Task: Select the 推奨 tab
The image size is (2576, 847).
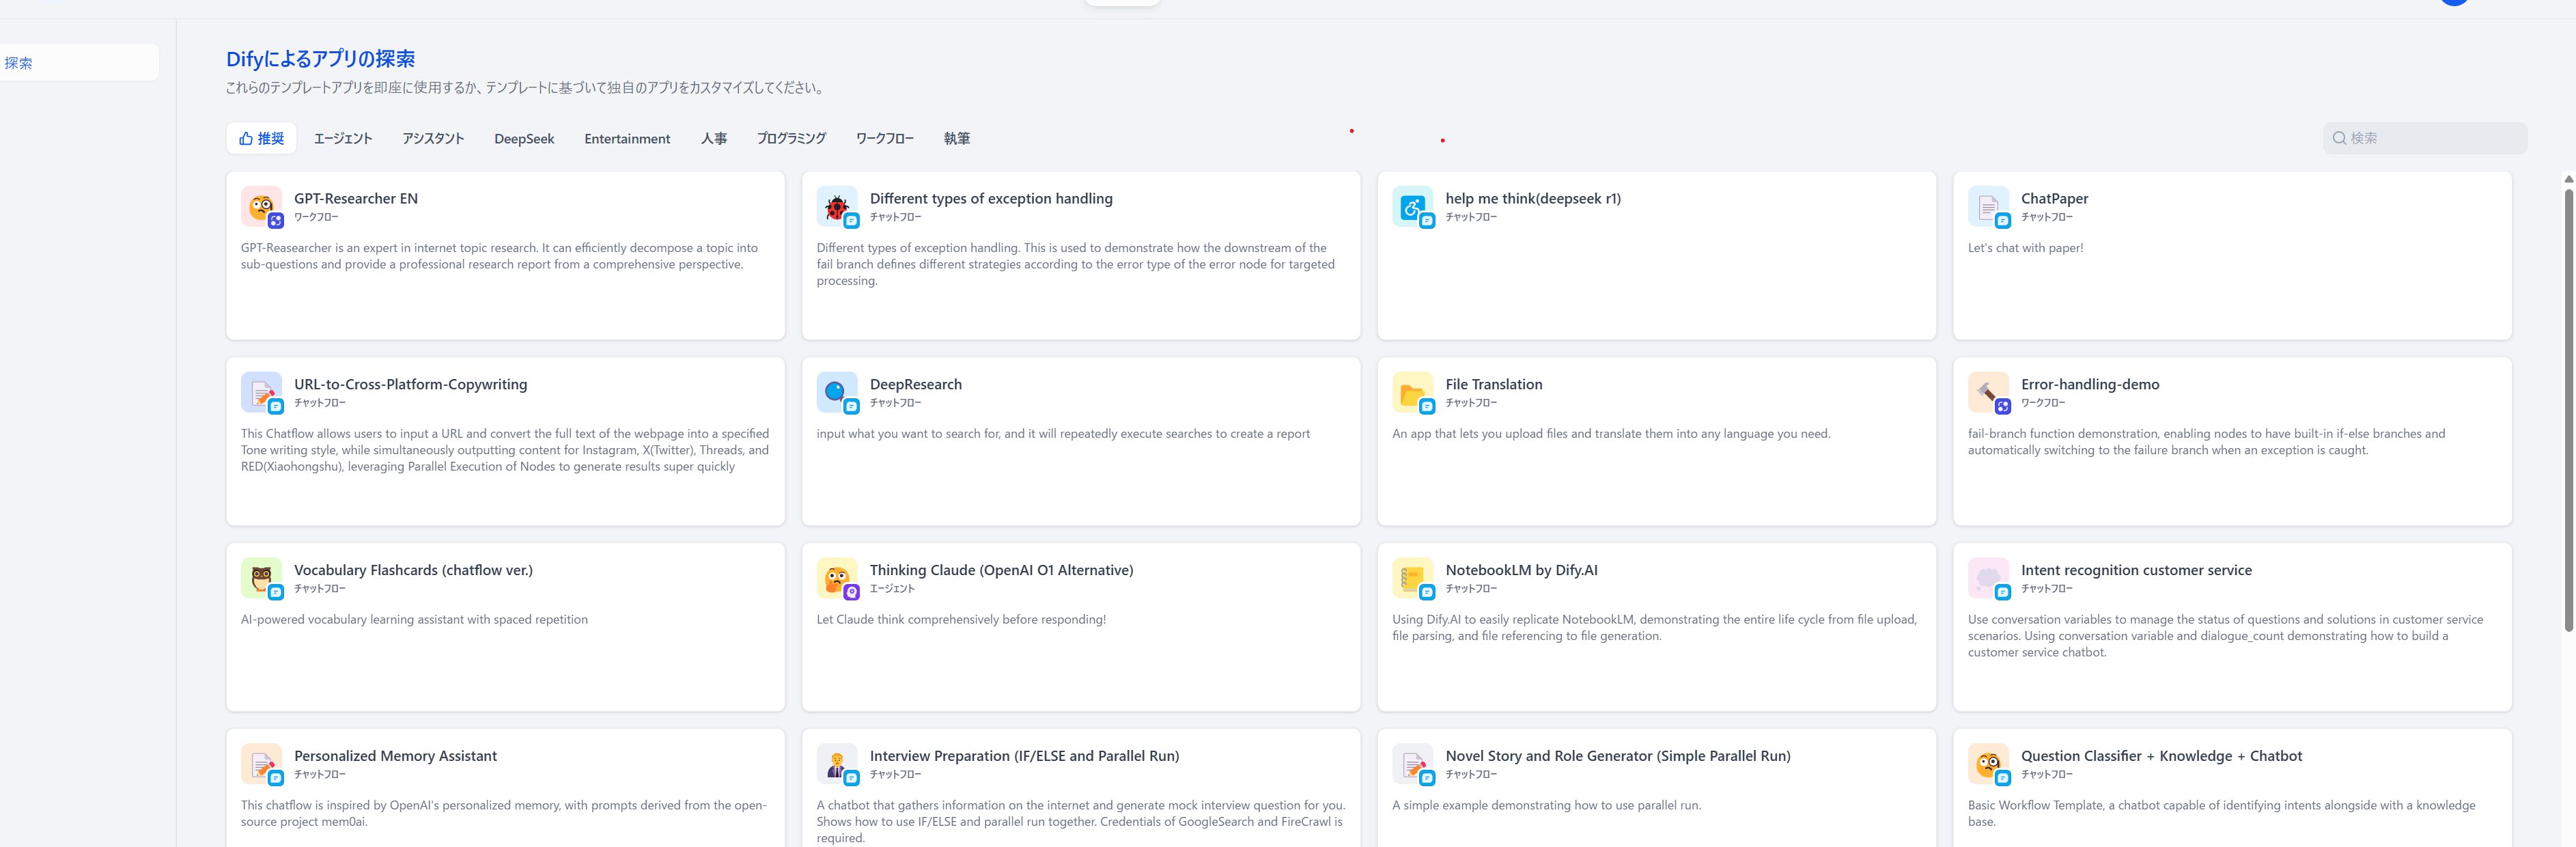Action: point(262,139)
